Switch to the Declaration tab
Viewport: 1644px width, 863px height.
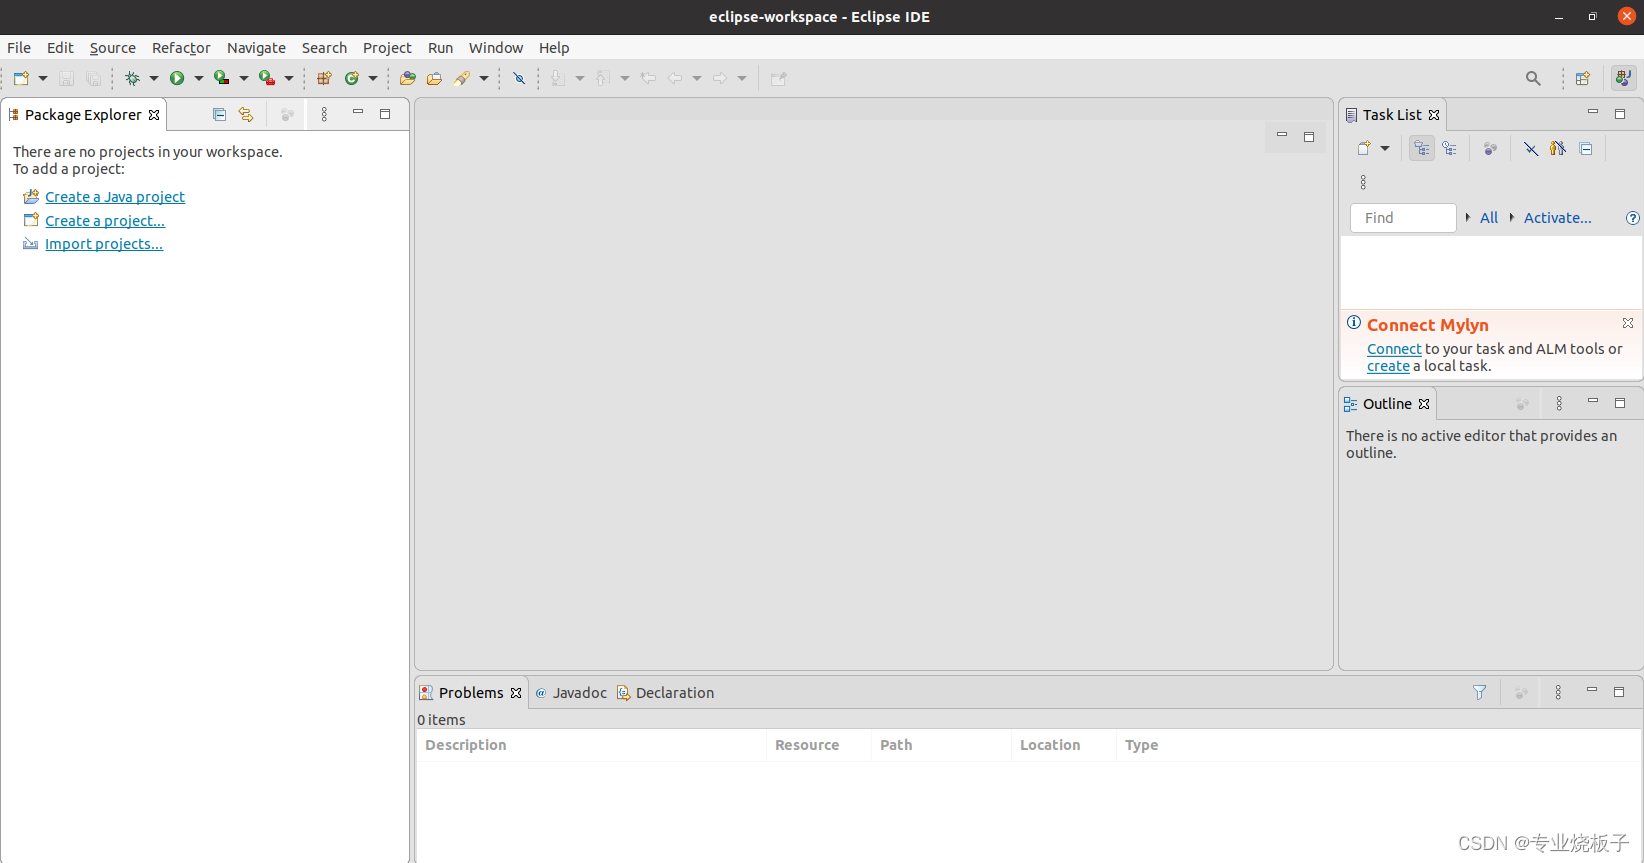pos(665,693)
